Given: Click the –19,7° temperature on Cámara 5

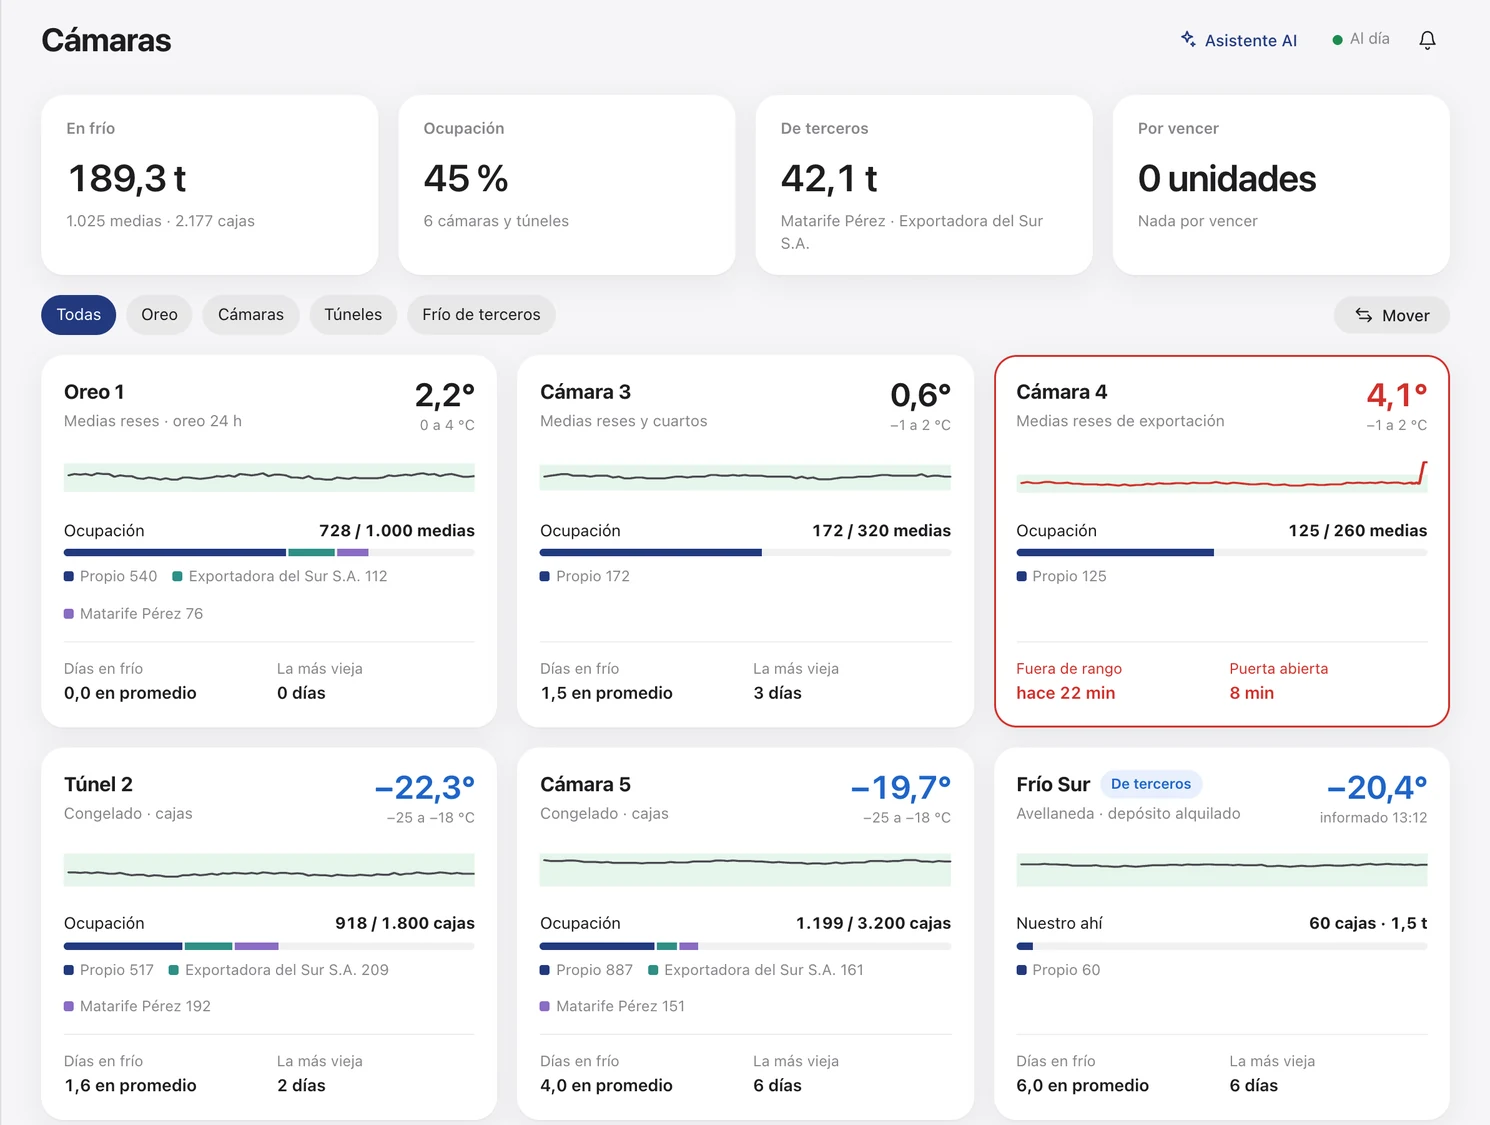Looking at the screenshot, I should point(901,788).
